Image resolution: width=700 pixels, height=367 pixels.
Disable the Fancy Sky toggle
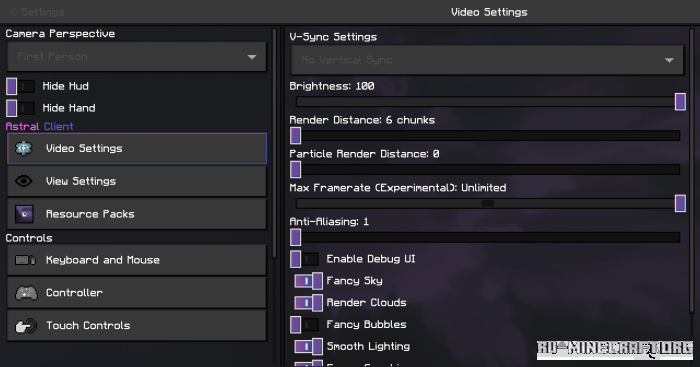[x=308, y=281]
